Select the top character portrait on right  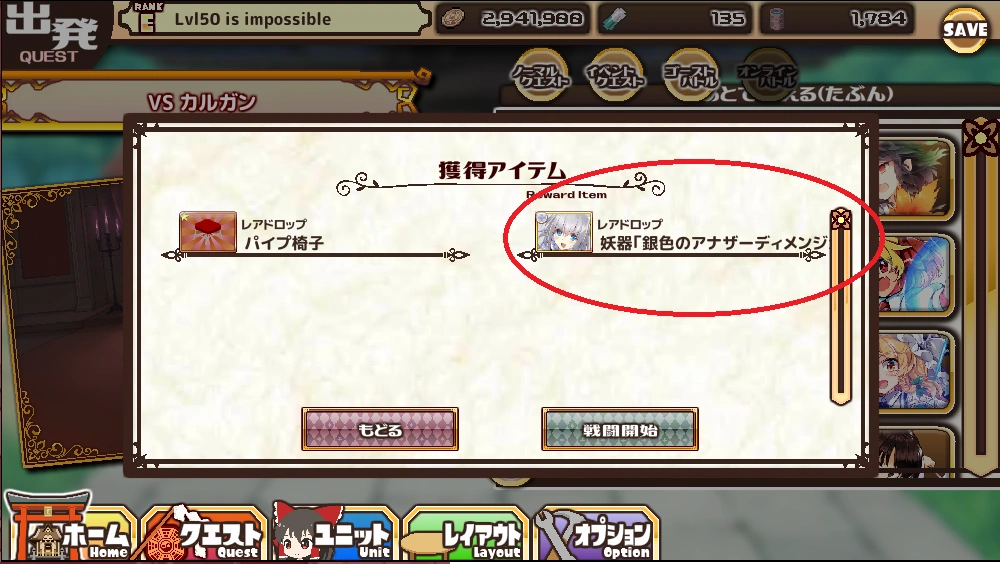(916, 179)
